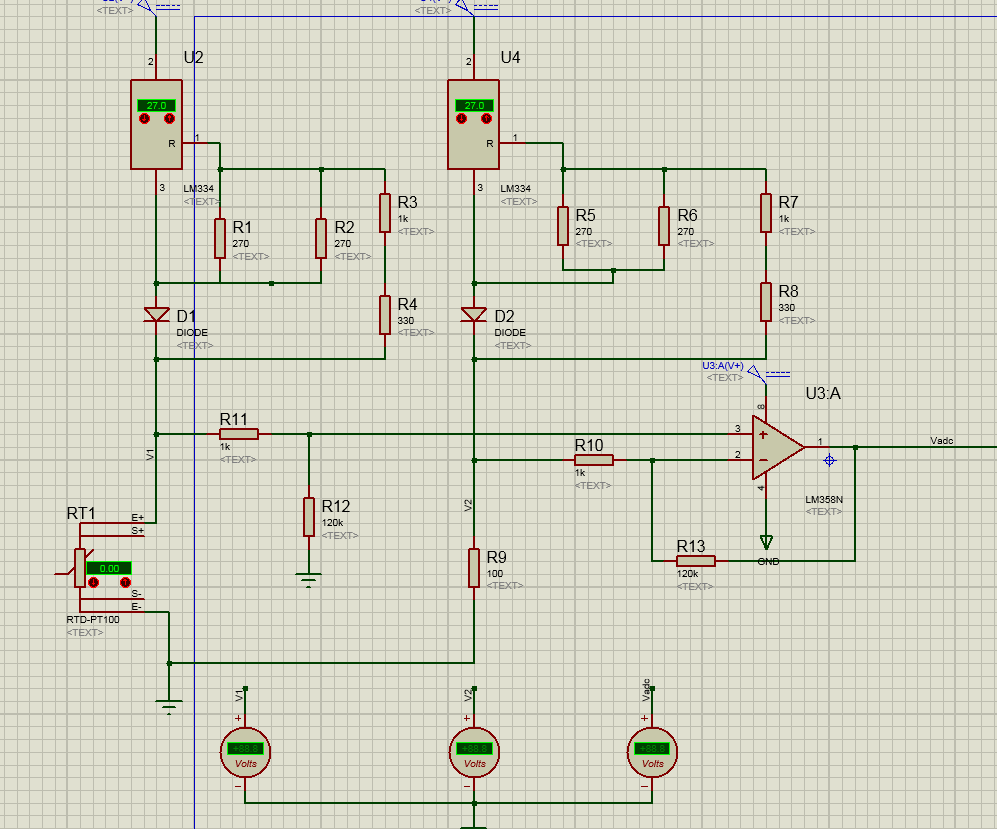This screenshot has width=997, height=829.
Task: Click the GND terminal below the op-amp
Action: pyautogui.click(x=766, y=542)
